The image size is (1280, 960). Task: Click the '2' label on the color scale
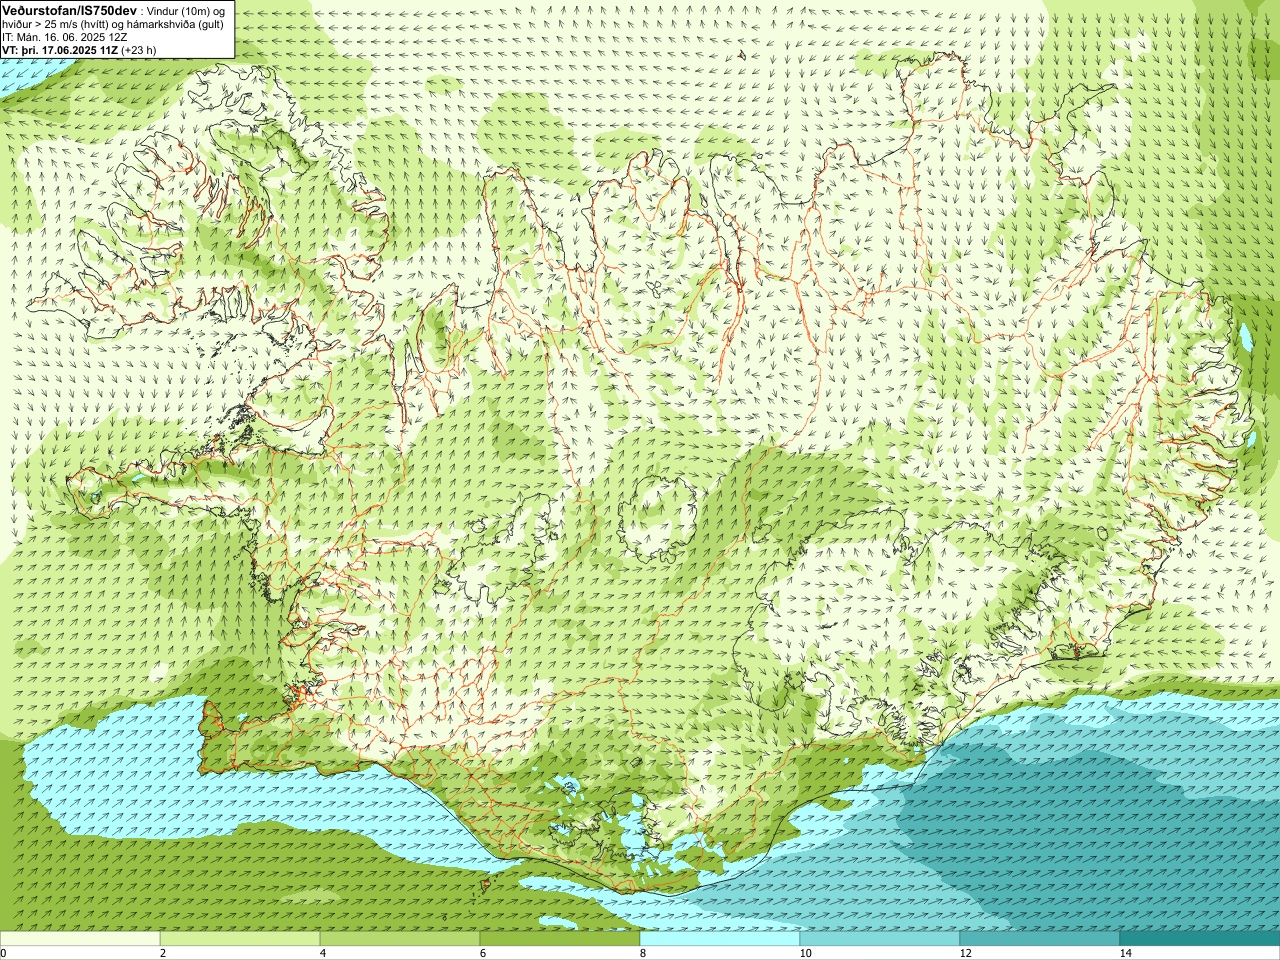(x=163, y=953)
